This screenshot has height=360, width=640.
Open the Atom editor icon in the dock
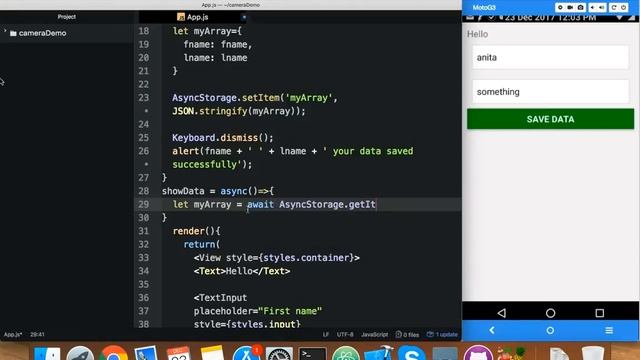(x=346, y=353)
